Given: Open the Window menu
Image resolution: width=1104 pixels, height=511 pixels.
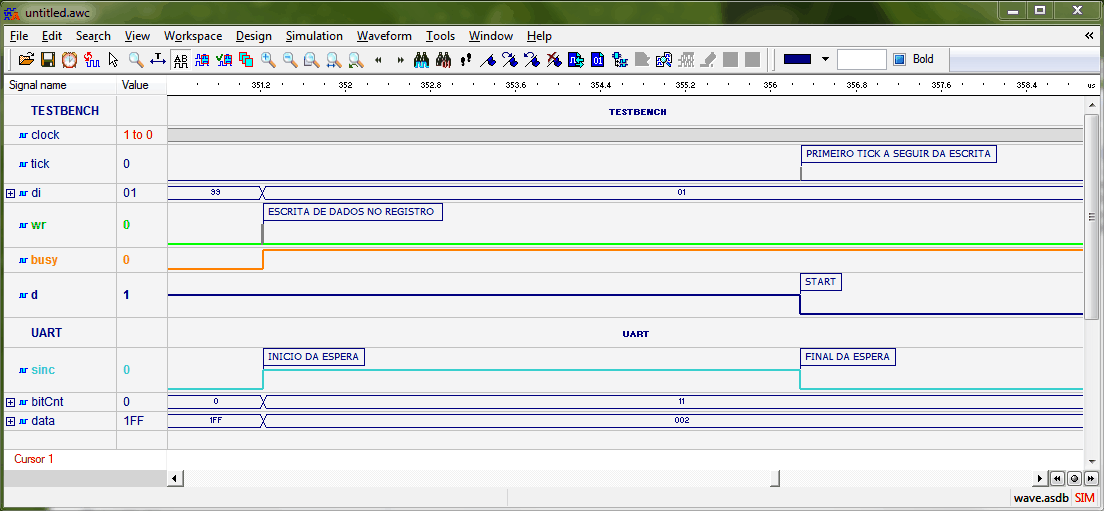Looking at the screenshot, I should (491, 36).
